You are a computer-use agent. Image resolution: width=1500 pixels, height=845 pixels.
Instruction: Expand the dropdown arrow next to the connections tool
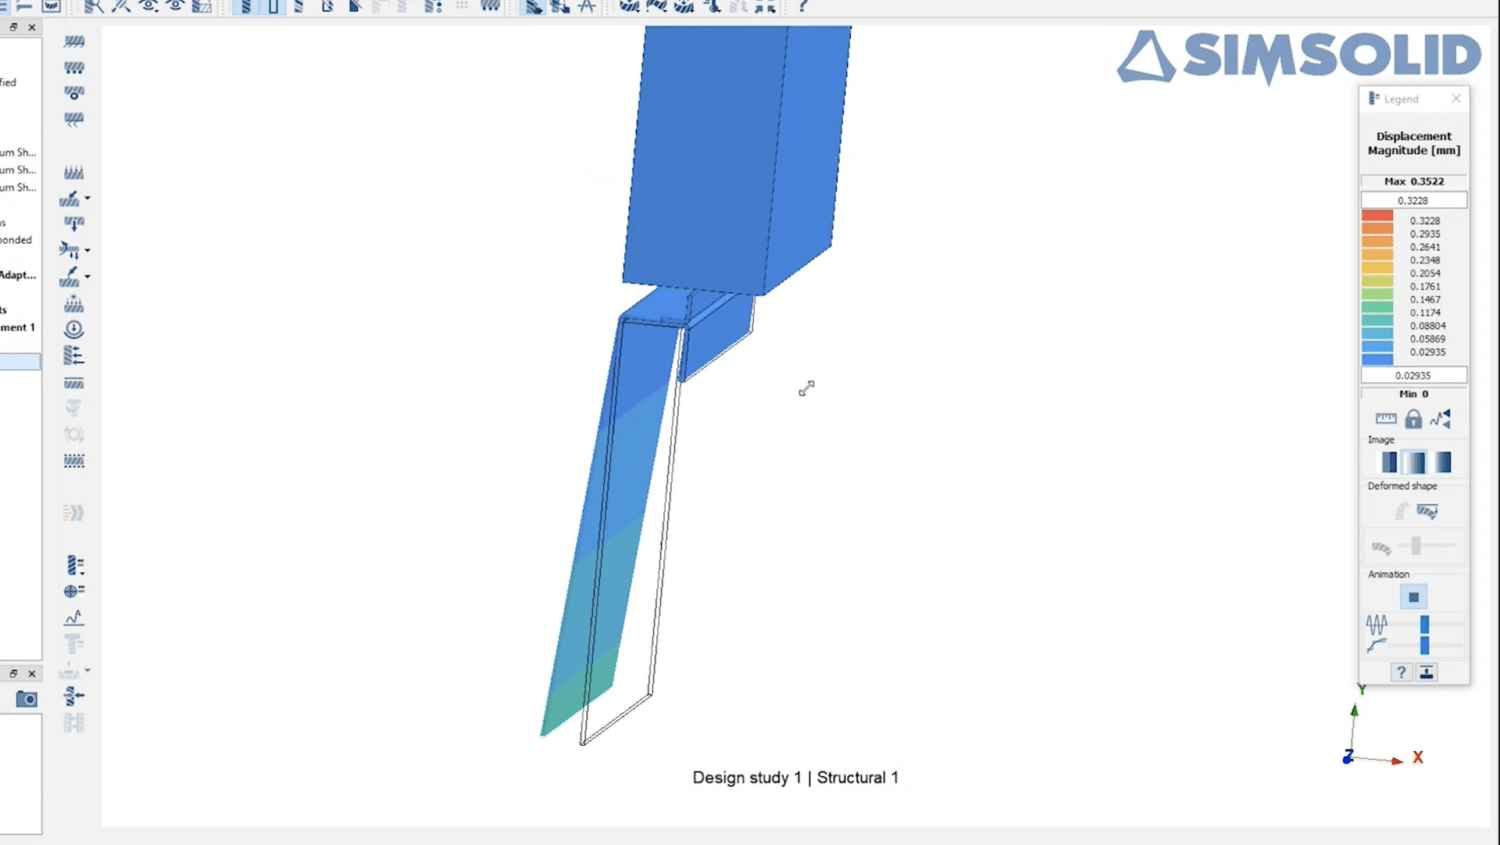click(87, 250)
